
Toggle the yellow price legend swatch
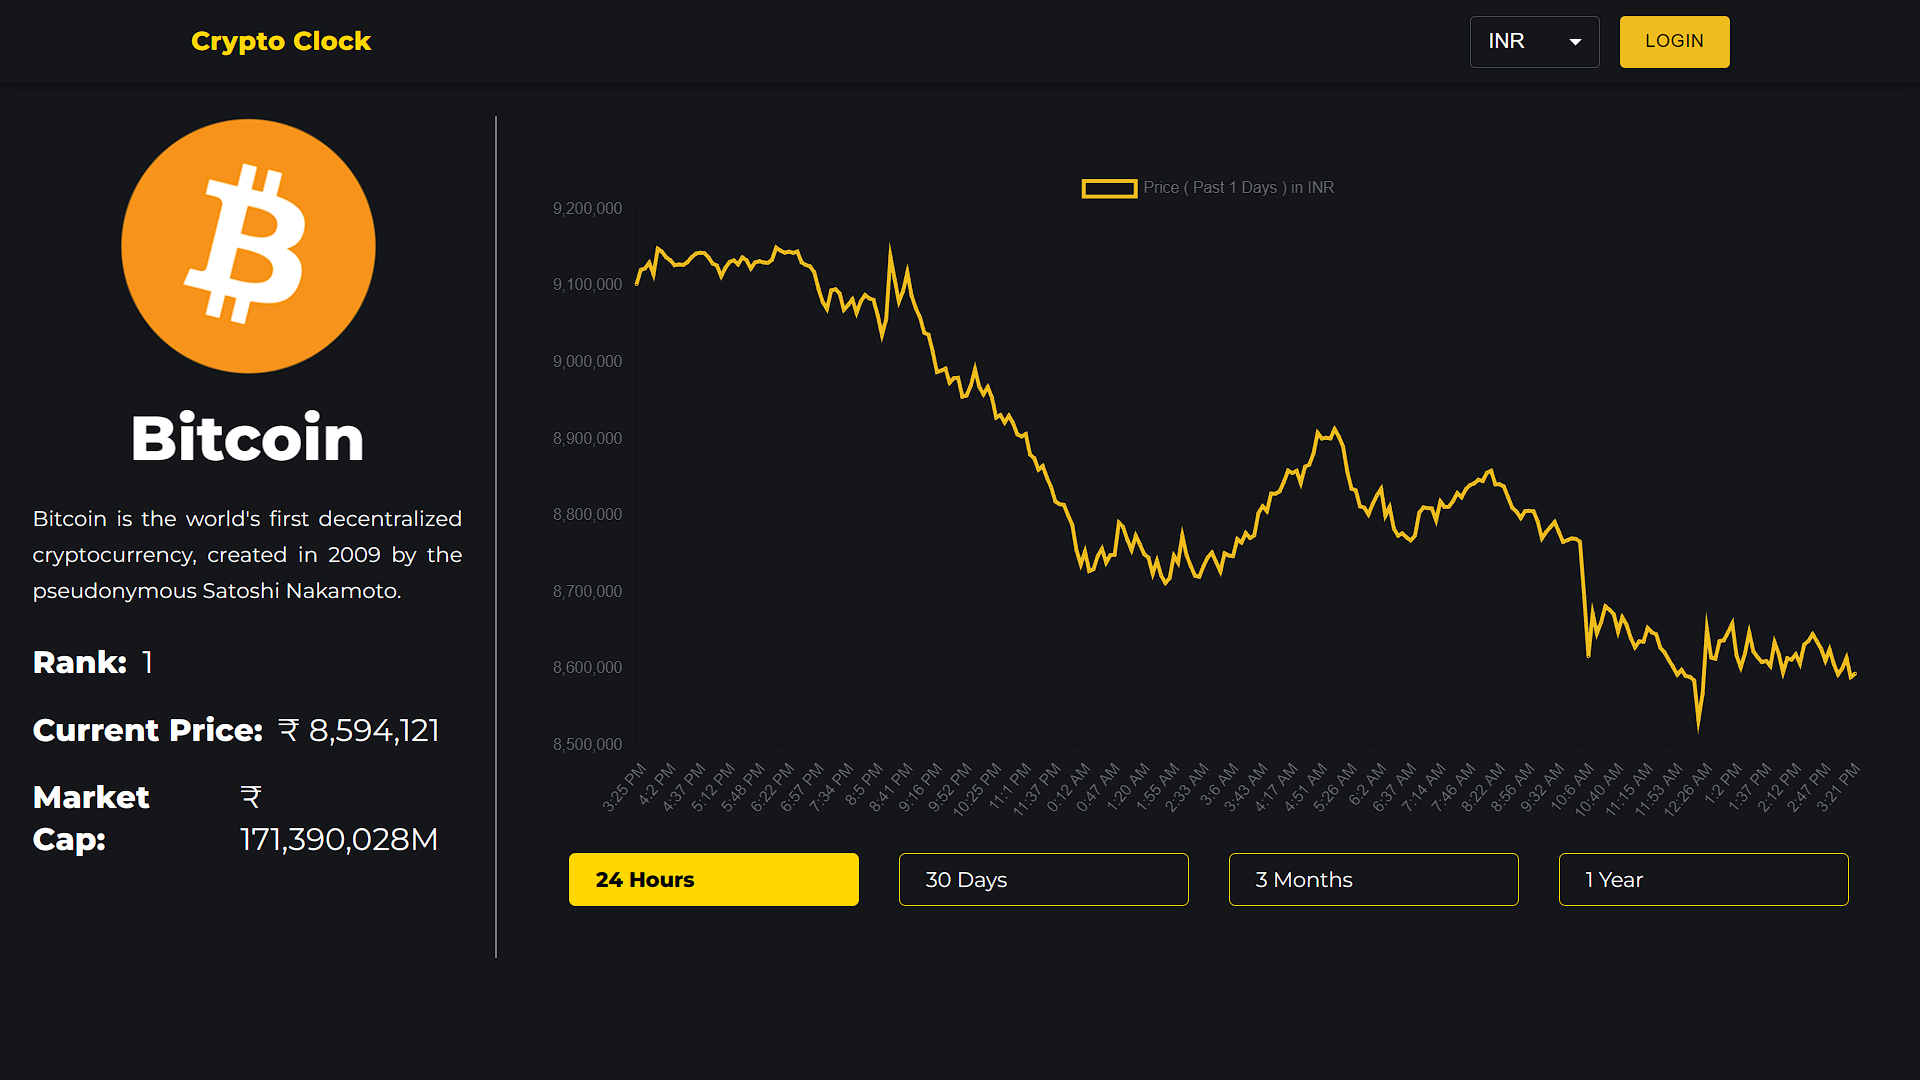pyautogui.click(x=1109, y=188)
